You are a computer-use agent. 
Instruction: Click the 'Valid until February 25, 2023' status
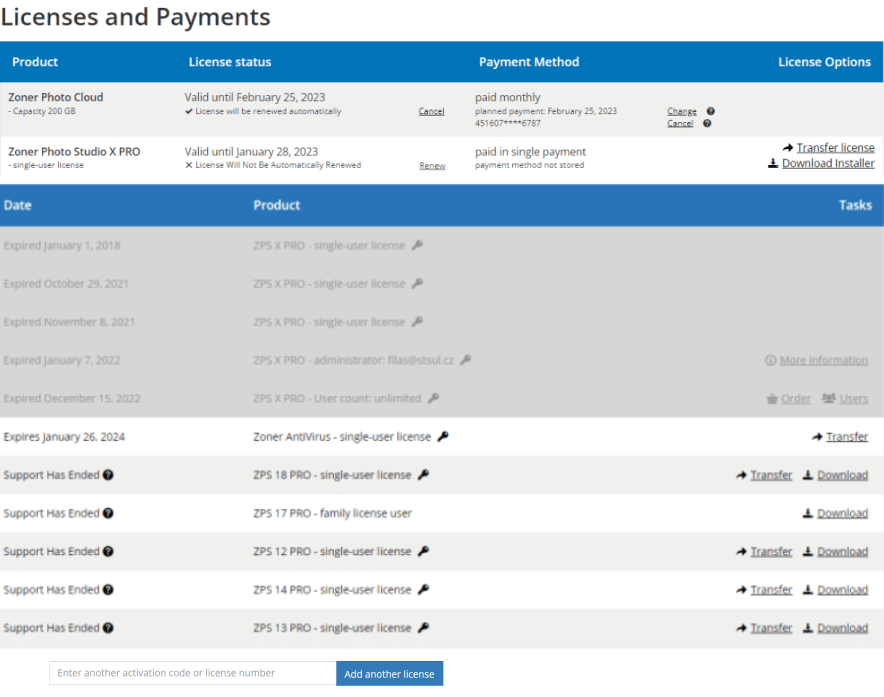coord(255,98)
